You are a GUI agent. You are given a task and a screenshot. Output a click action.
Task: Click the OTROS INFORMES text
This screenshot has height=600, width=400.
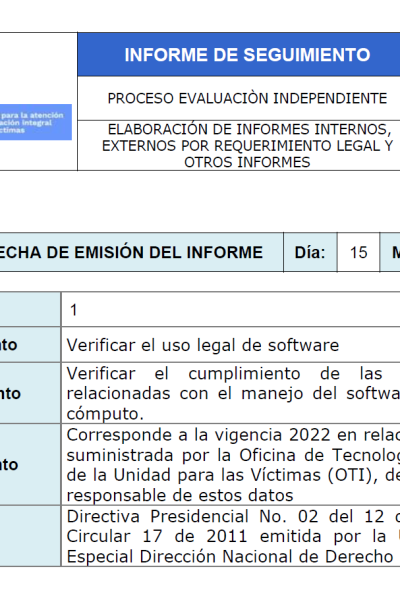247,162
